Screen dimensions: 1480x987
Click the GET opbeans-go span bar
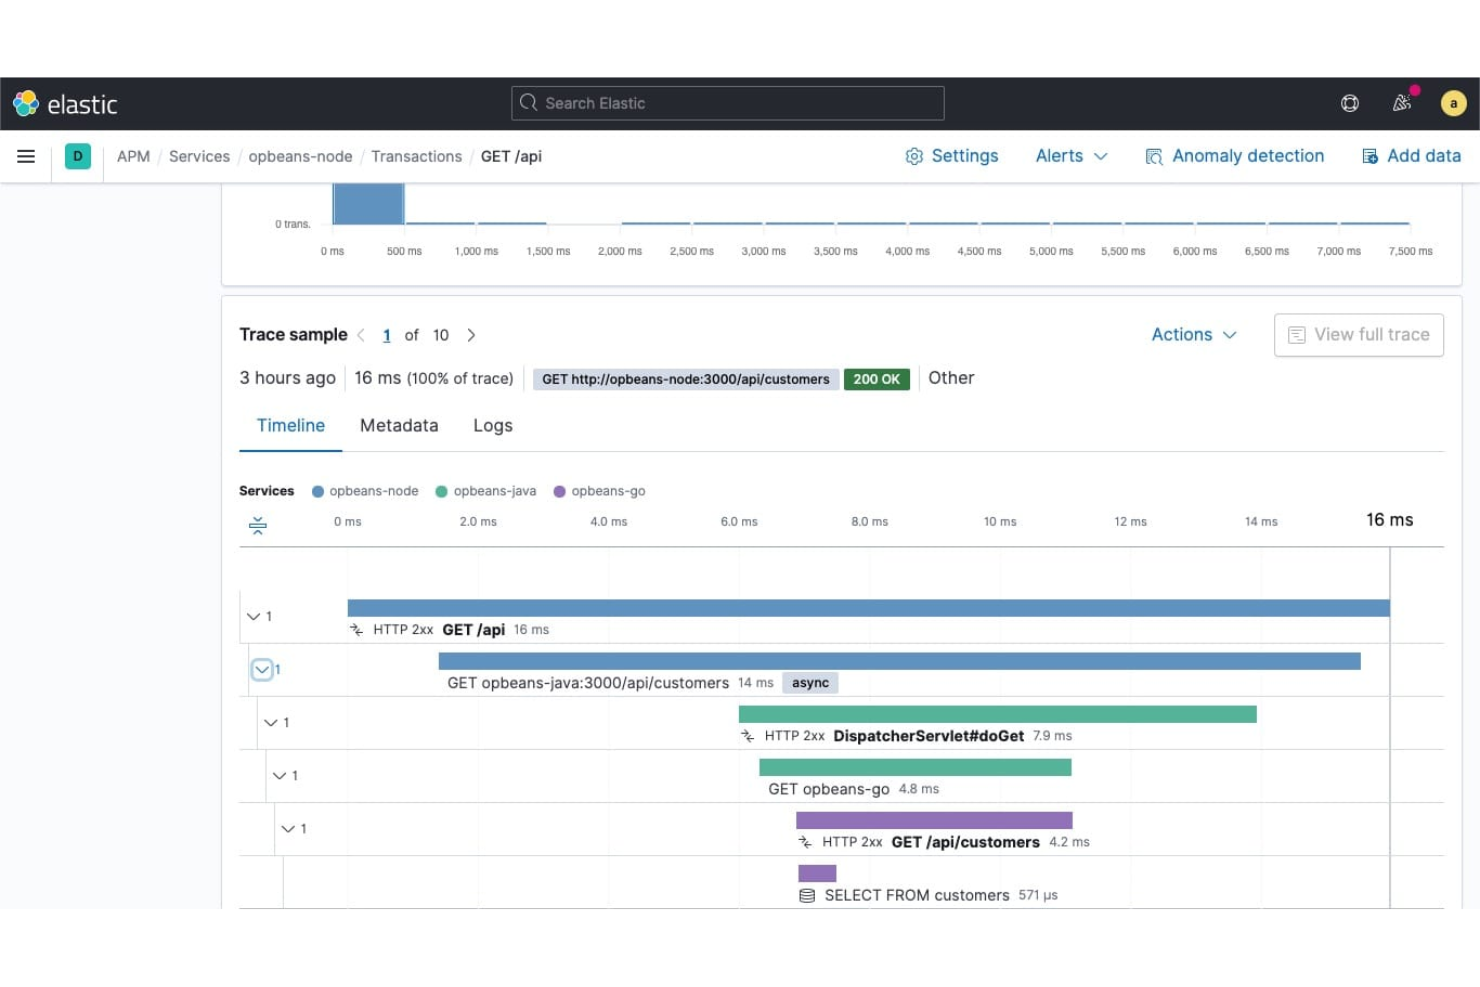click(x=915, y=767)
